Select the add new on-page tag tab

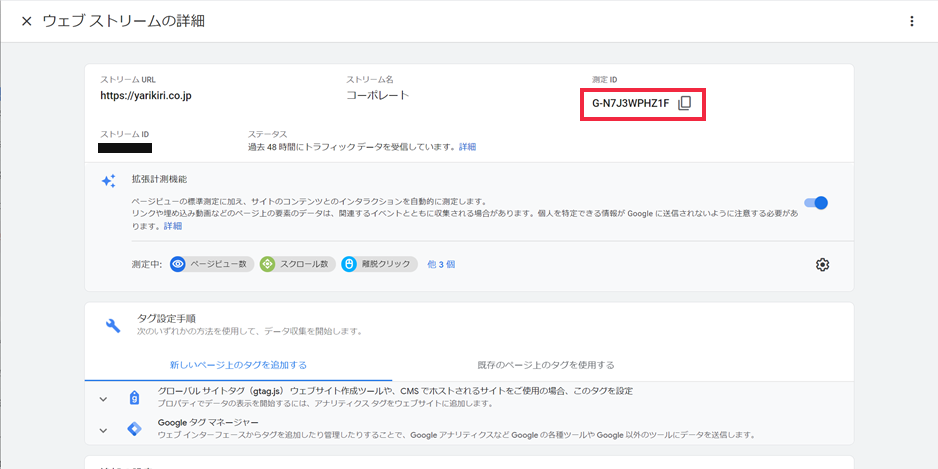pos(238,365)
